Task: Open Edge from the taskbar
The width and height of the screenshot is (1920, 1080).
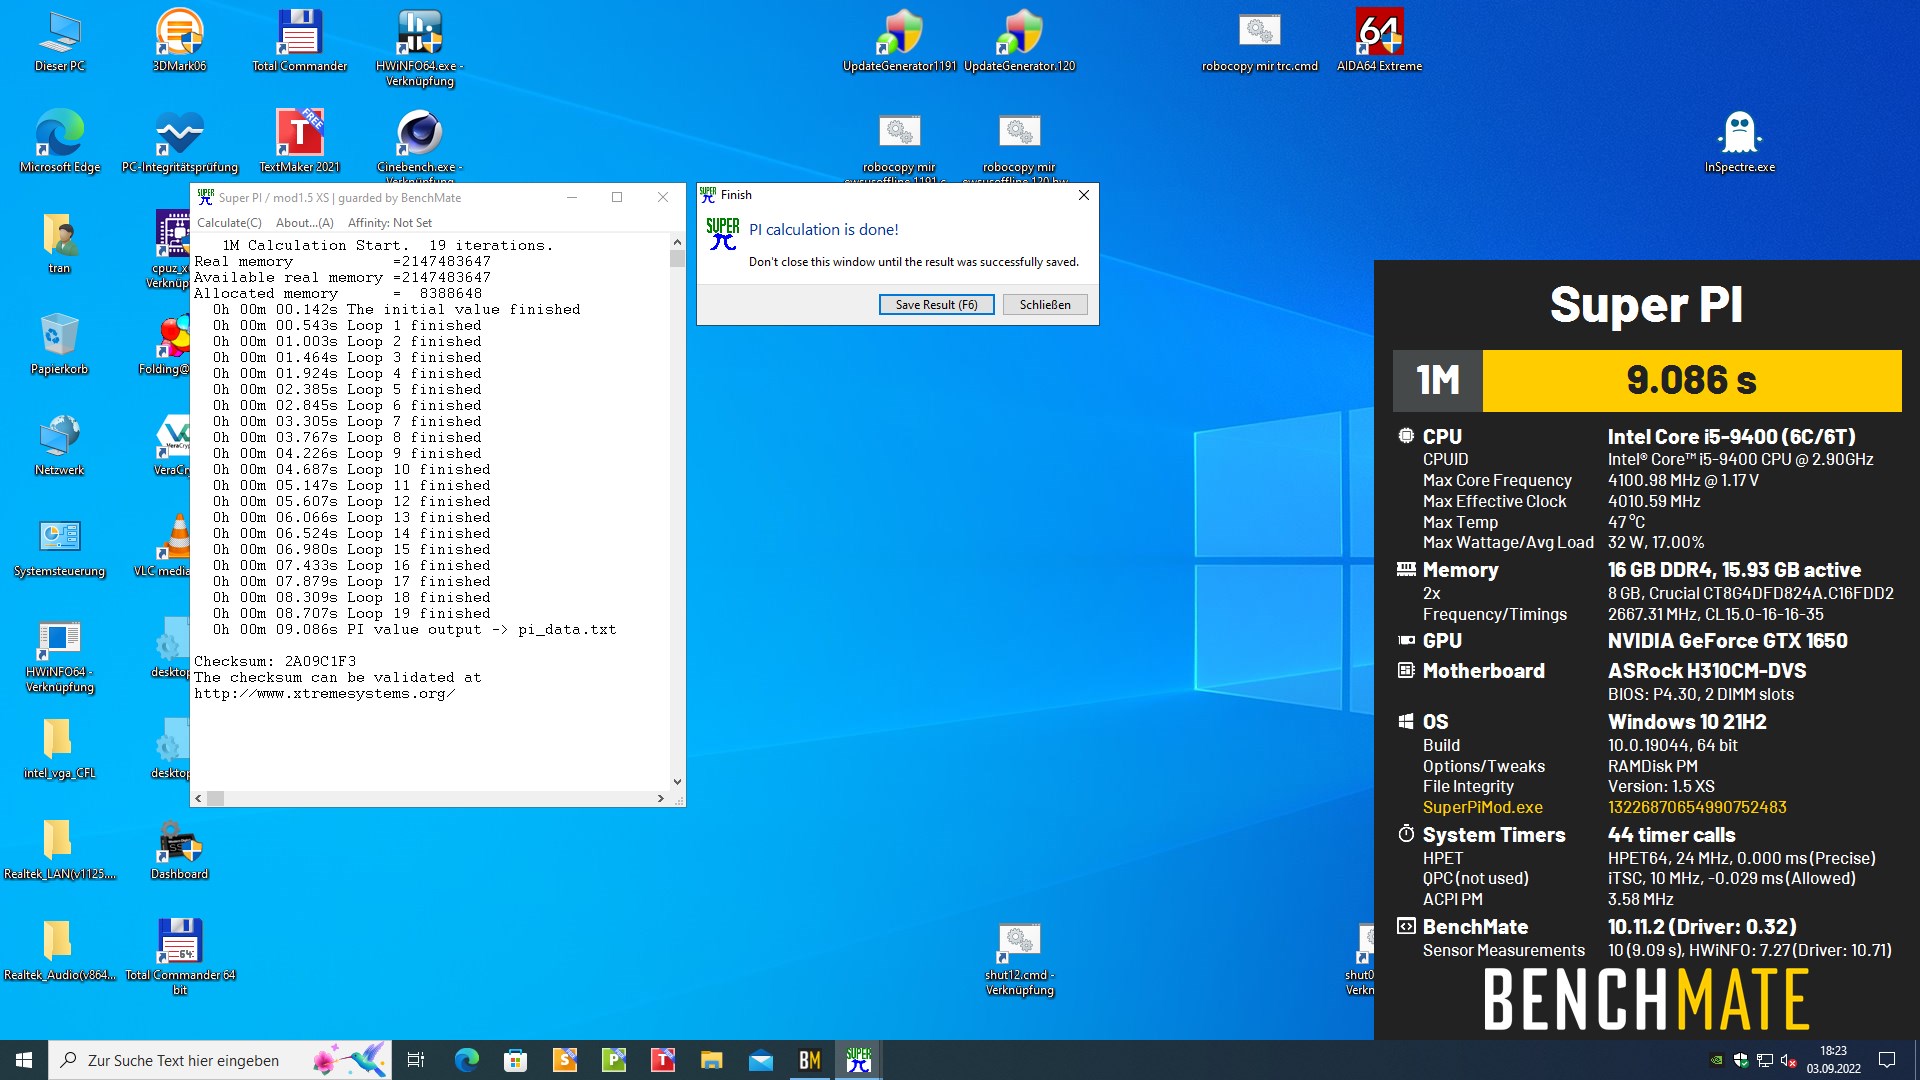Action: coord(466,1060)
